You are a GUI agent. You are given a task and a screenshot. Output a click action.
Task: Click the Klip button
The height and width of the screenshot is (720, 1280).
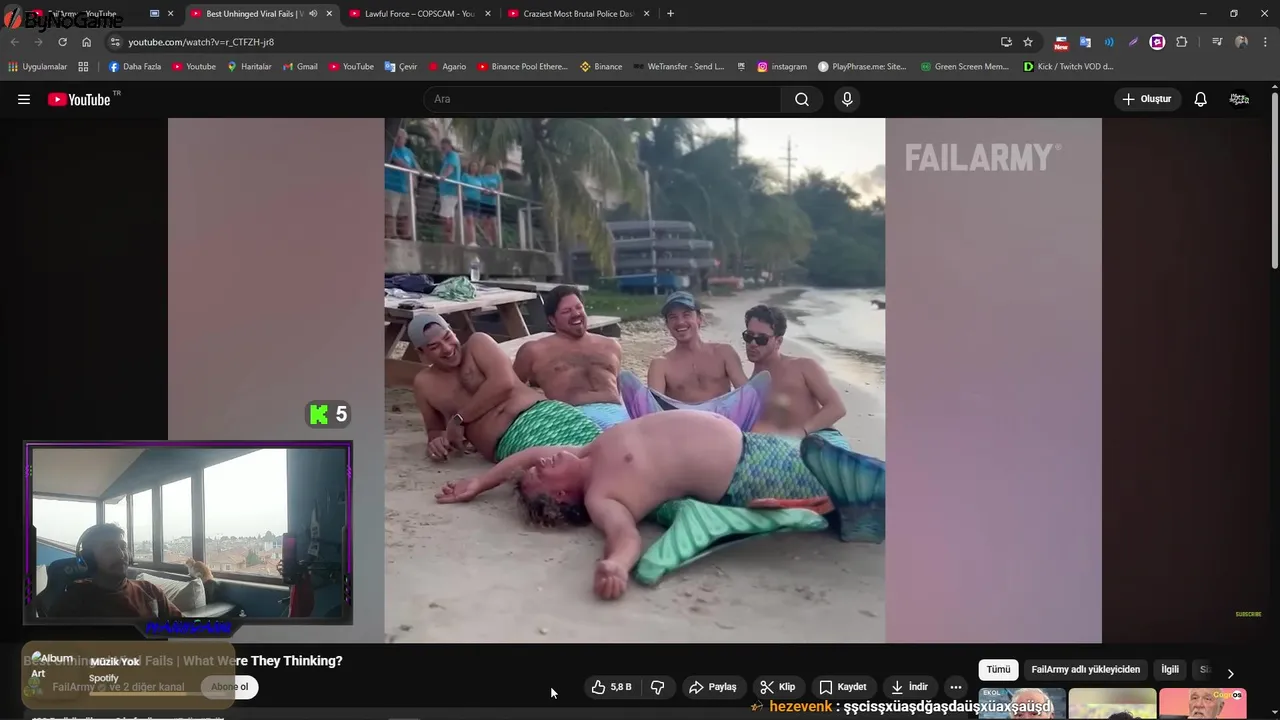point(777,687)
